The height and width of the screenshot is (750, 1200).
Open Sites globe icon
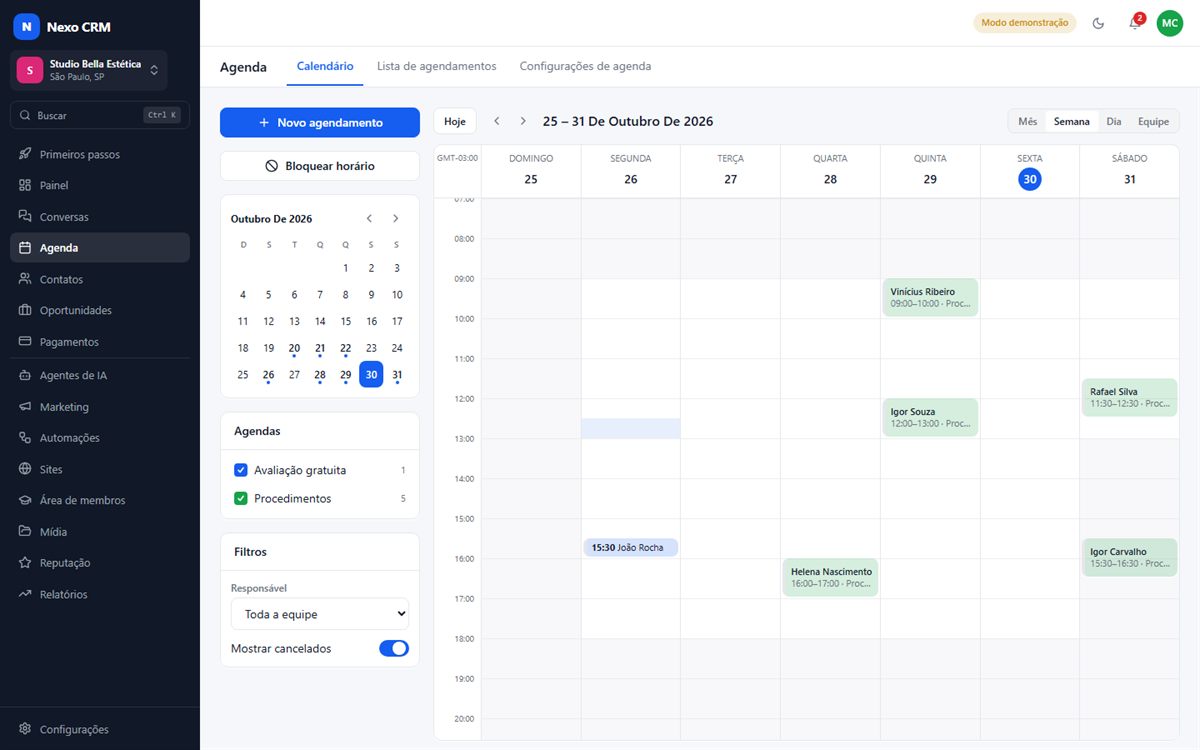pos(25,469)
